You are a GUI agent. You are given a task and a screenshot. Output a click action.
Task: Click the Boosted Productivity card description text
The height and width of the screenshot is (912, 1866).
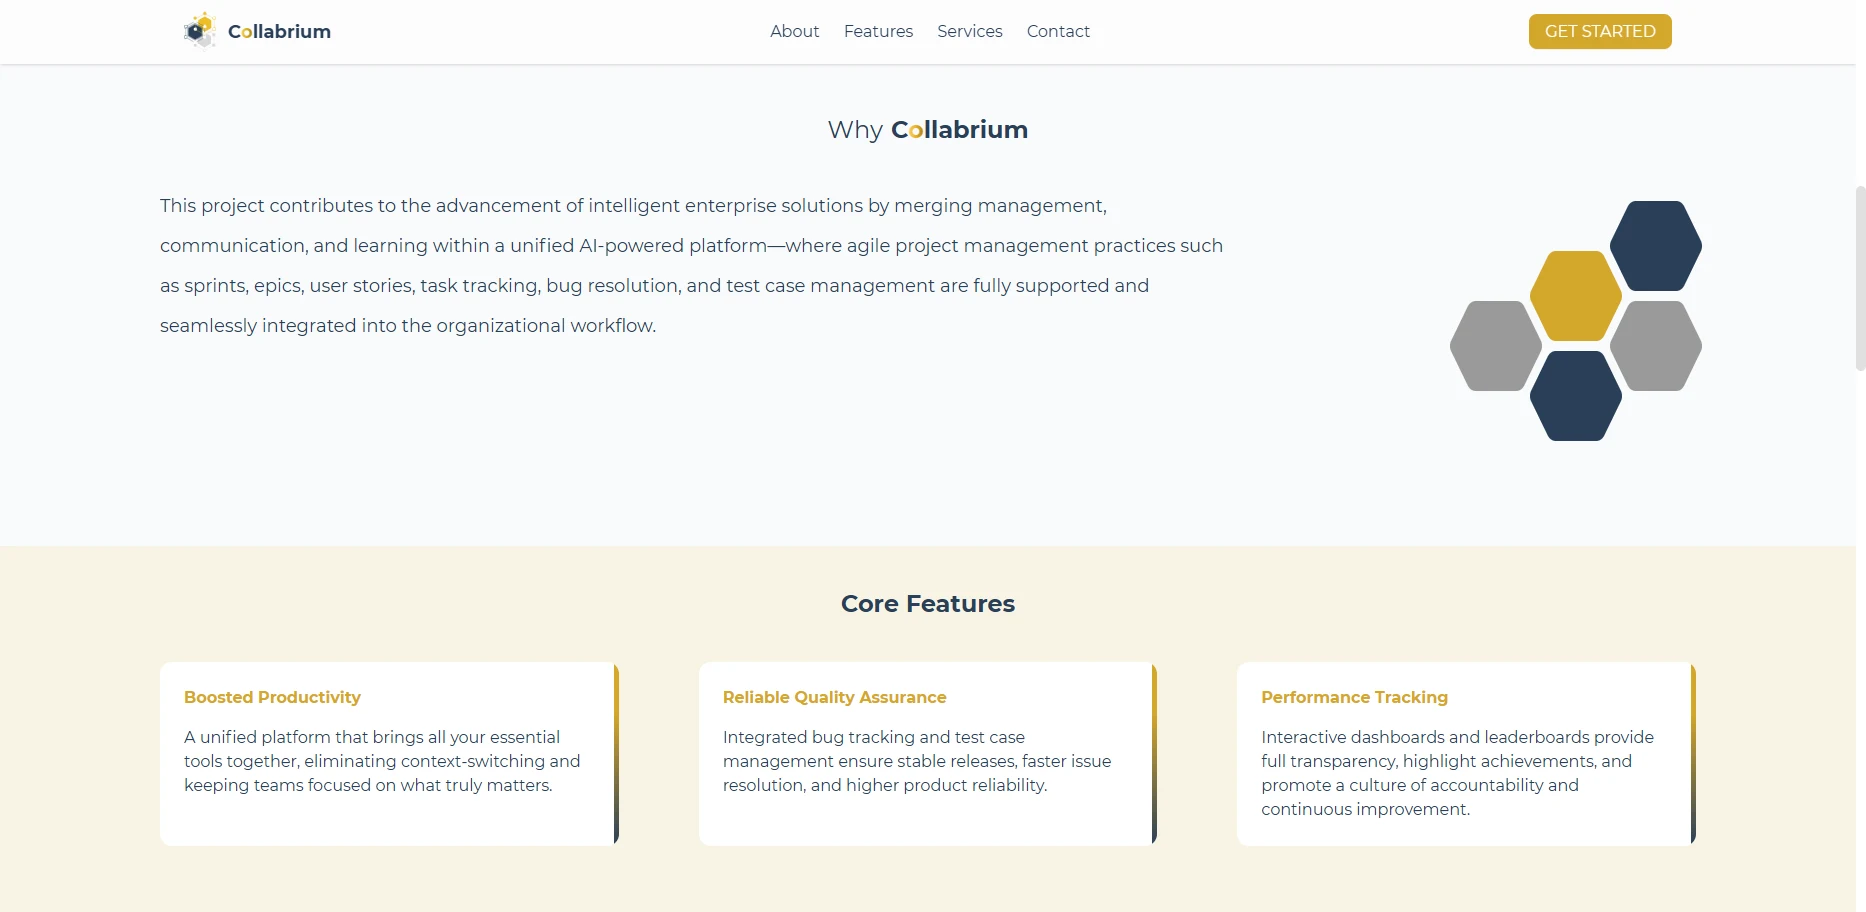point(382,761)
